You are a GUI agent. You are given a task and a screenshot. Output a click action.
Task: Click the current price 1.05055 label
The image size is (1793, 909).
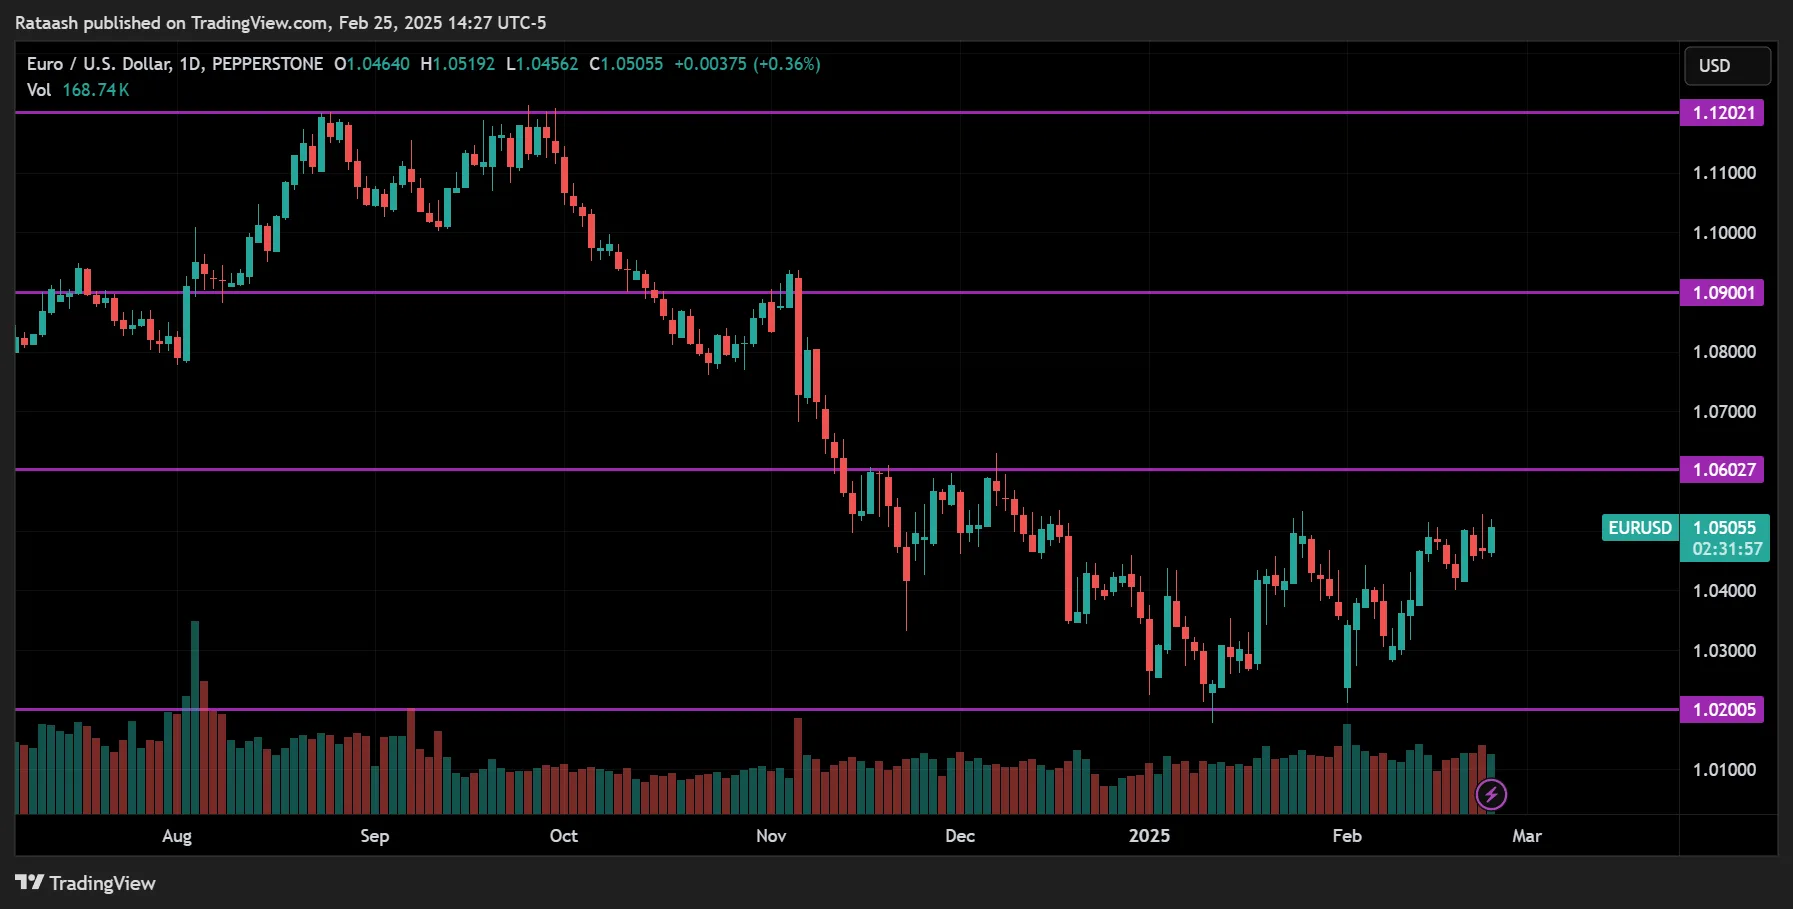click(x=1724, y=528)
